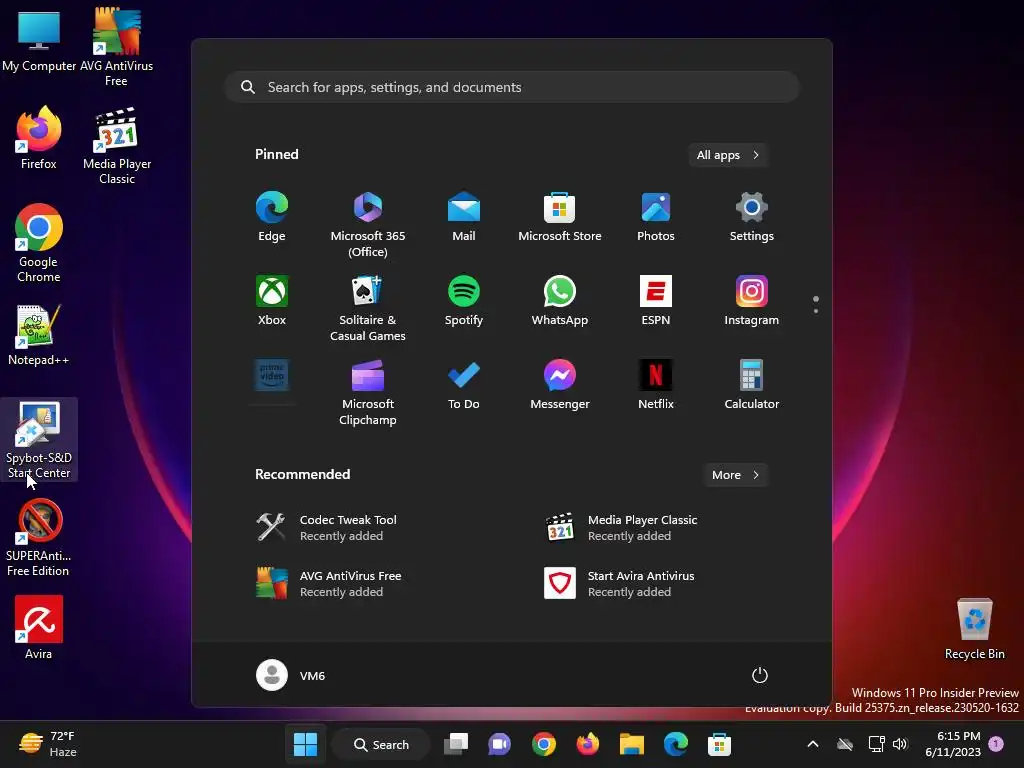
Task: Launch Microsoft 365 (Office) pinned app
Action: click(x=368, y=225)
